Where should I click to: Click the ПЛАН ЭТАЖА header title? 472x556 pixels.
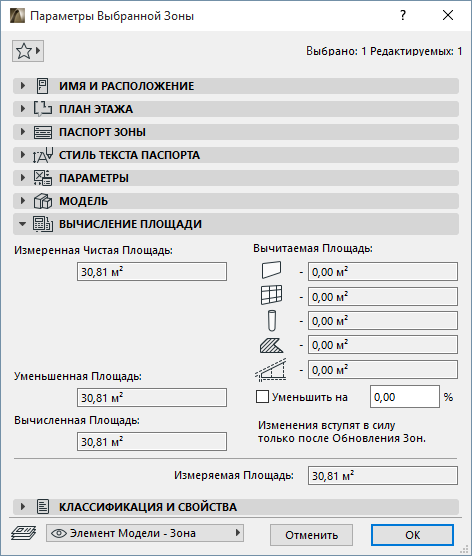[96, 109]
